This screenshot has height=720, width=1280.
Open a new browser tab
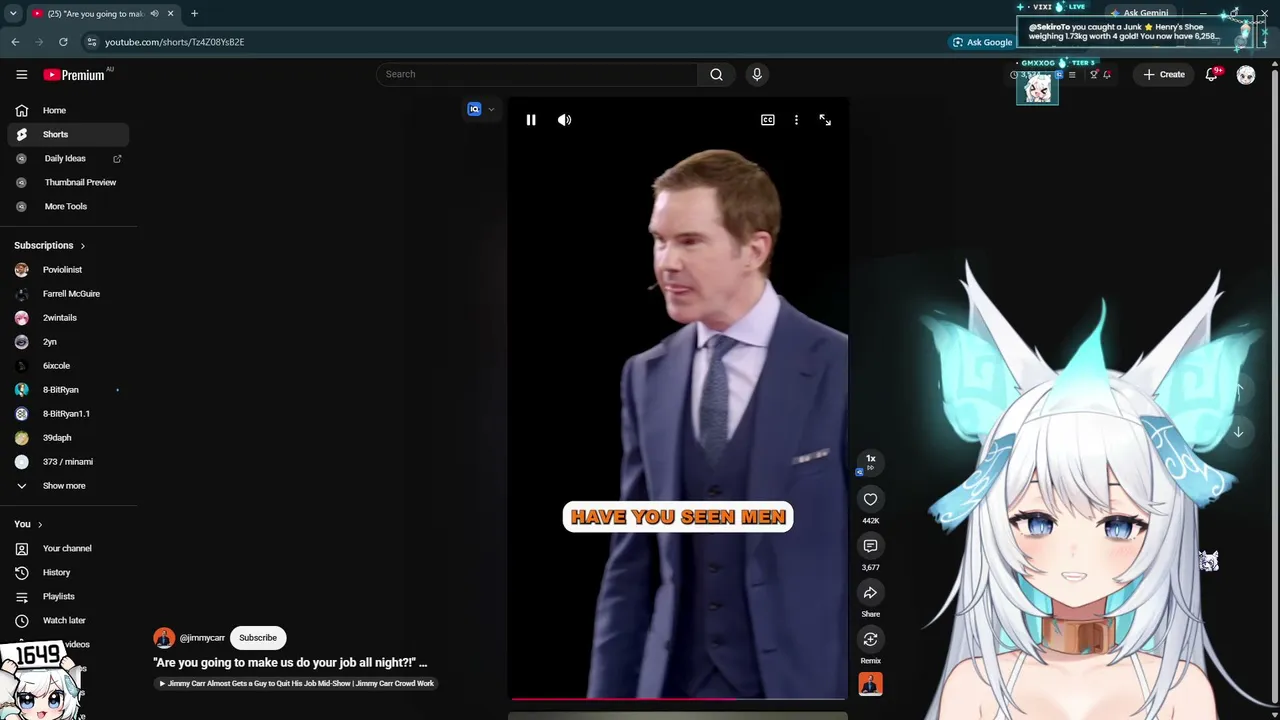pos(194,14)
